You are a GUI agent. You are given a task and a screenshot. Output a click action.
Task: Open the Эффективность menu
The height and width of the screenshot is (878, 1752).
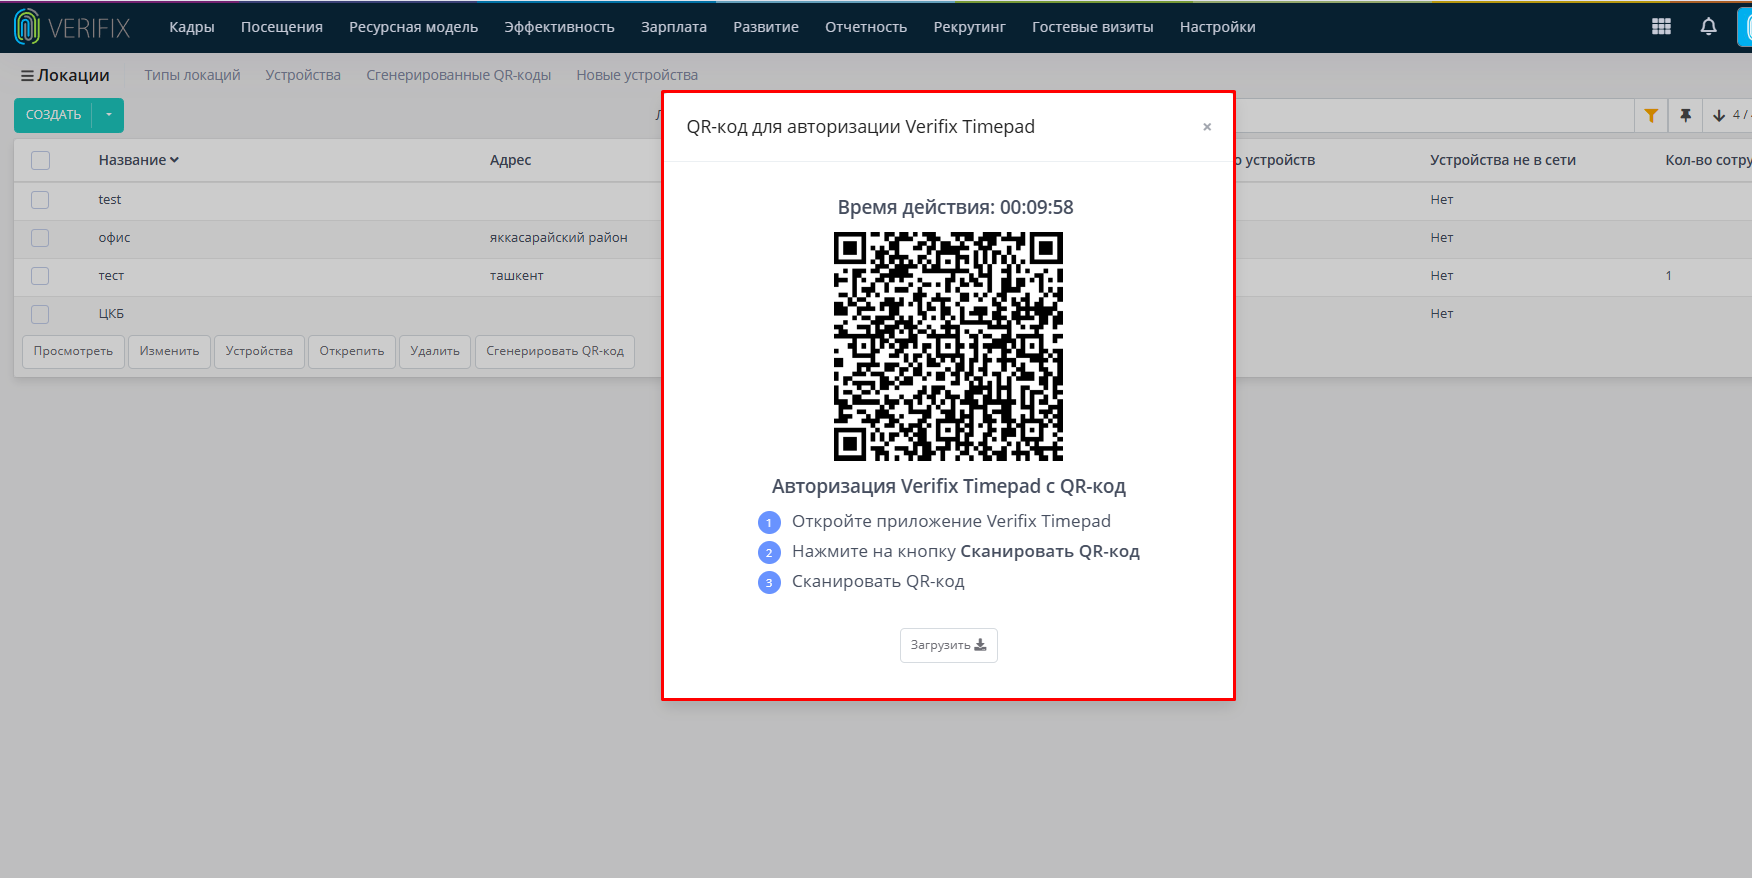pos(559,27)
